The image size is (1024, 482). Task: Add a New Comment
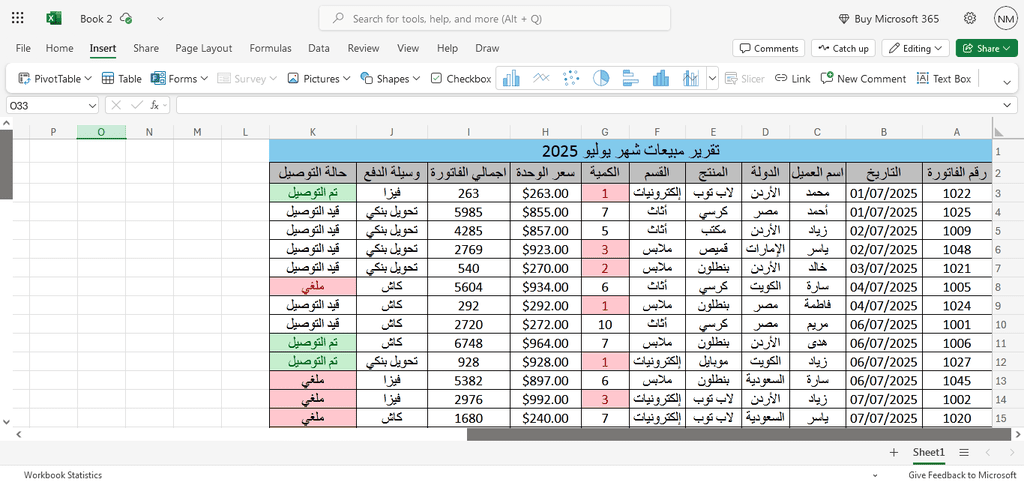pyautogui.click(x=863, y=78)
